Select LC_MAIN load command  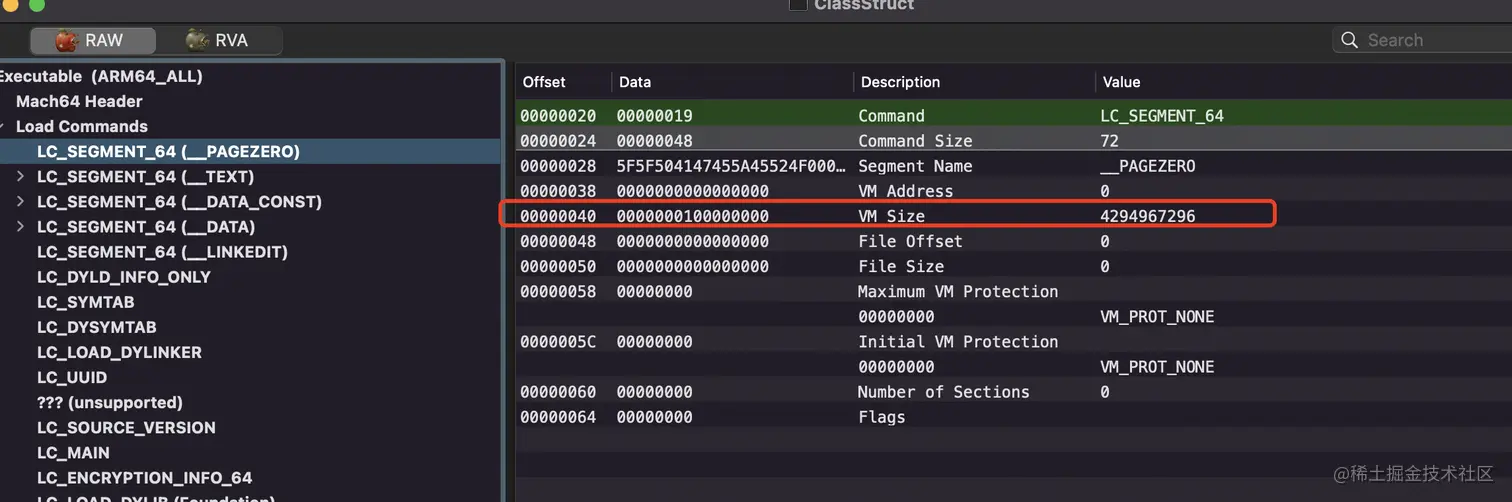point(73,452)
